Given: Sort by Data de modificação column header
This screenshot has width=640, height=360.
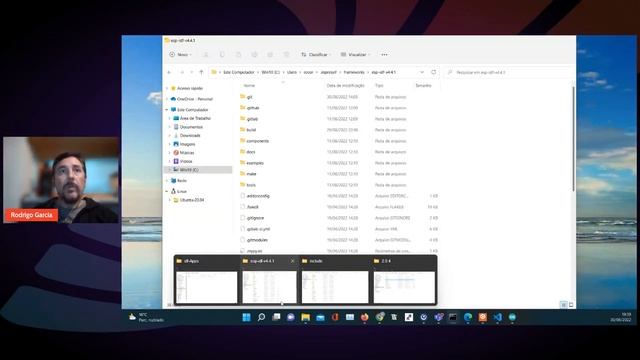Looking at the screenshot, I should pyautogui.click(x=345, y=86).
